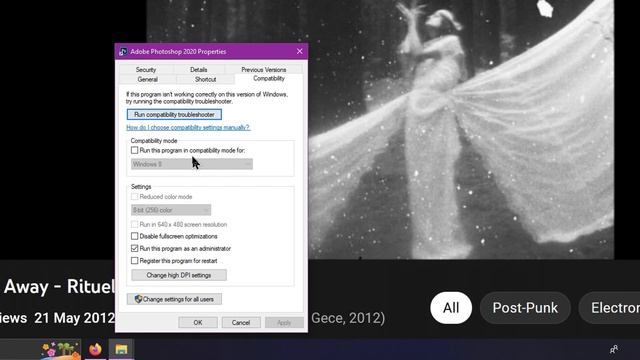The width and height of the screenshot is (640, 360).
Task: Click the 21 May 2012 upload date text
Action: 74,318
